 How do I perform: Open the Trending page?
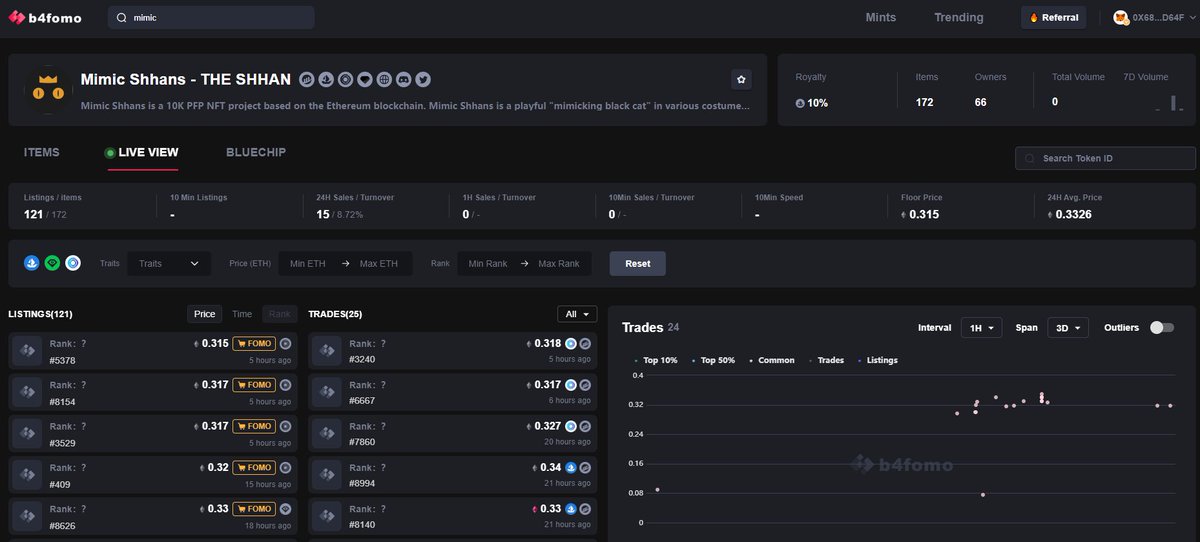[959, 18]
